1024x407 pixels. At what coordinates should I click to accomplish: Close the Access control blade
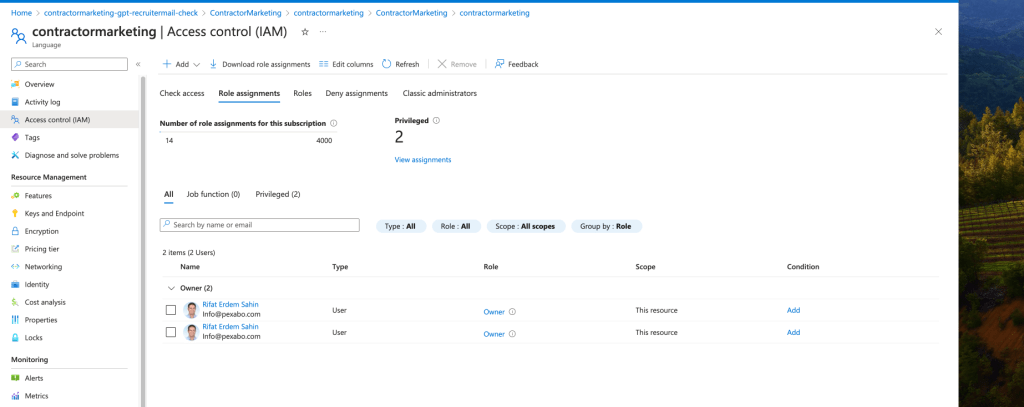pyautogui.click(x=938, y=31)
